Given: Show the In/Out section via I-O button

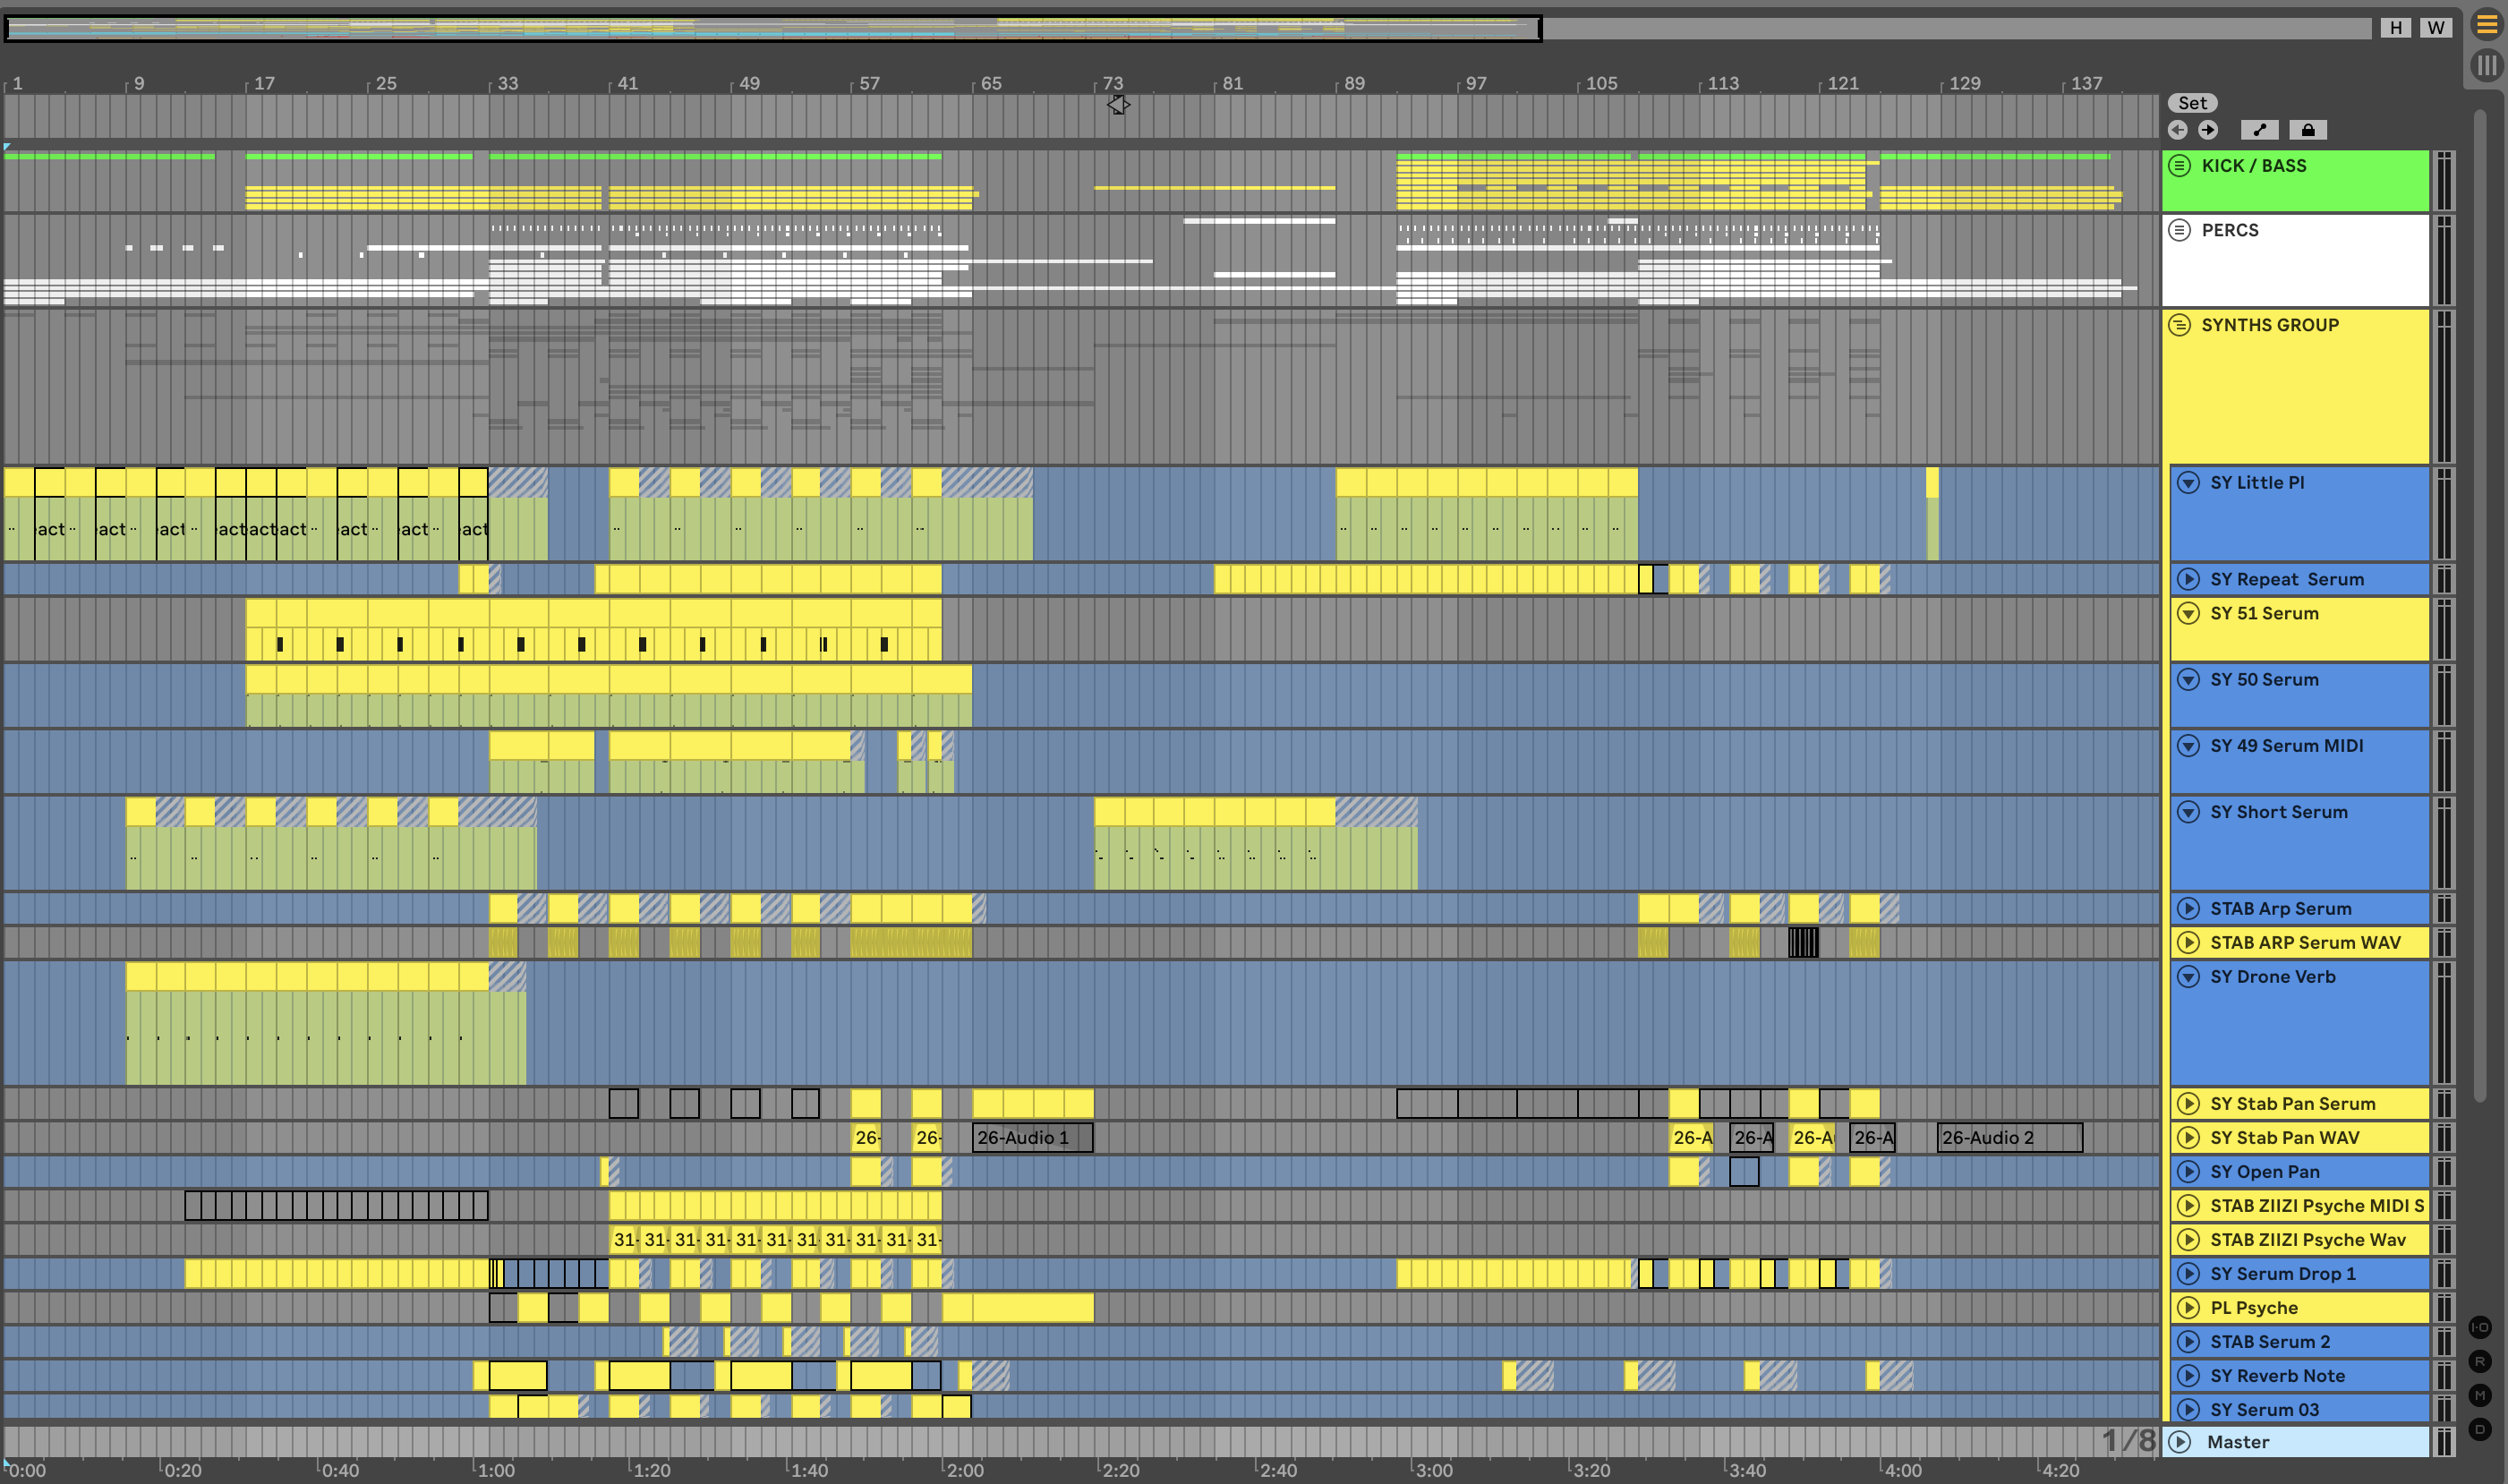Looking at the screenshot, I should [x=2480, y=1327].
